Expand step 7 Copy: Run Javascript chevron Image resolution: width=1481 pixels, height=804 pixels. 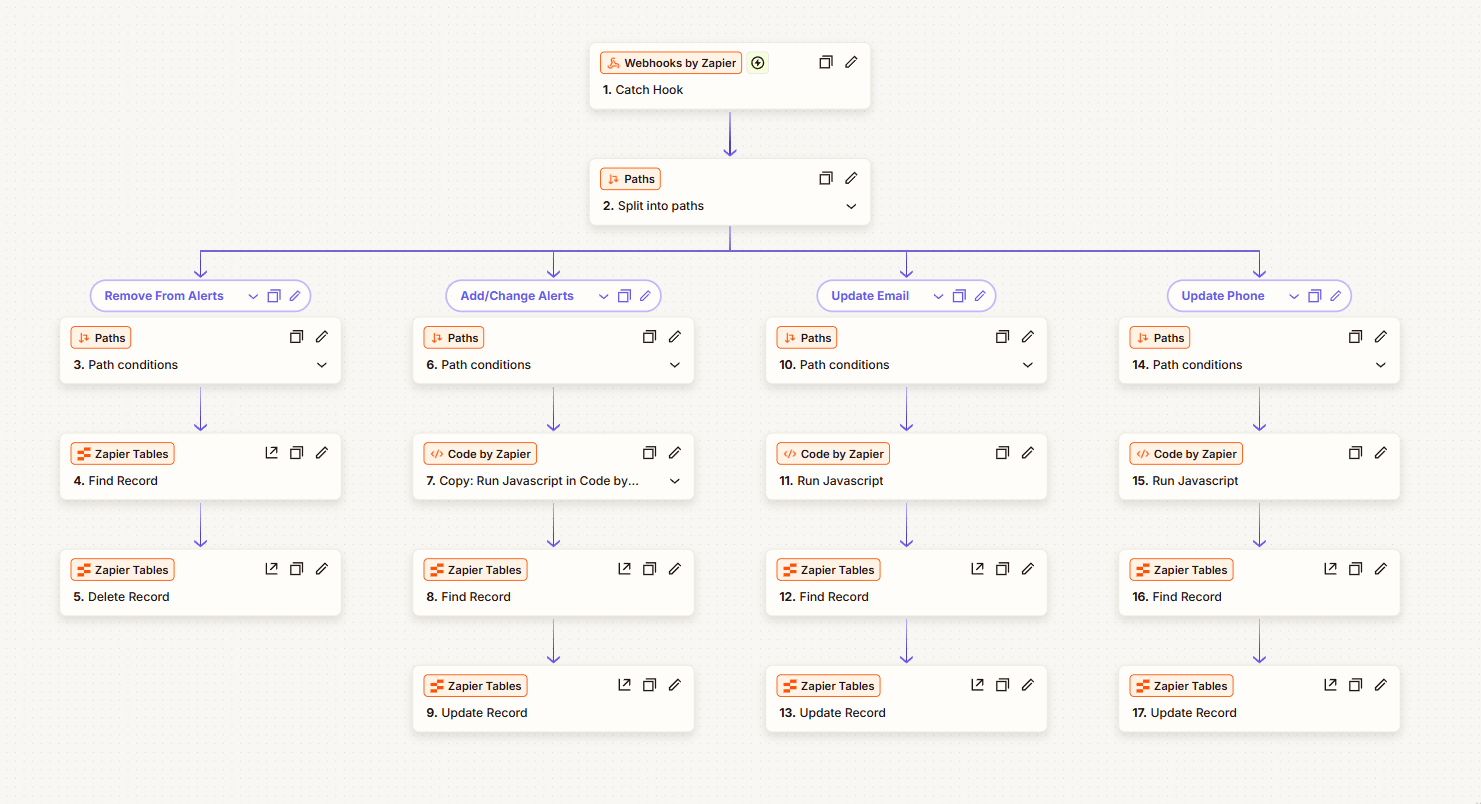pos(675,481)
